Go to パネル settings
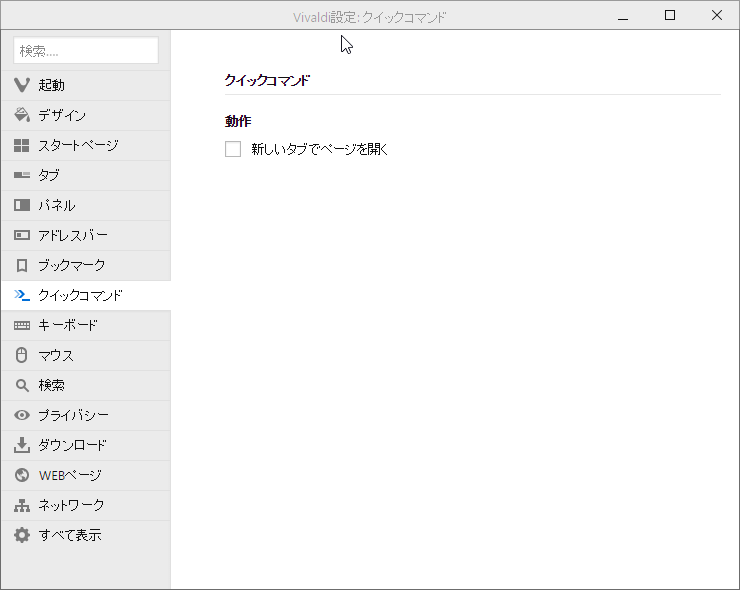The width and height of the screenshot is (740, 590). 86,205
